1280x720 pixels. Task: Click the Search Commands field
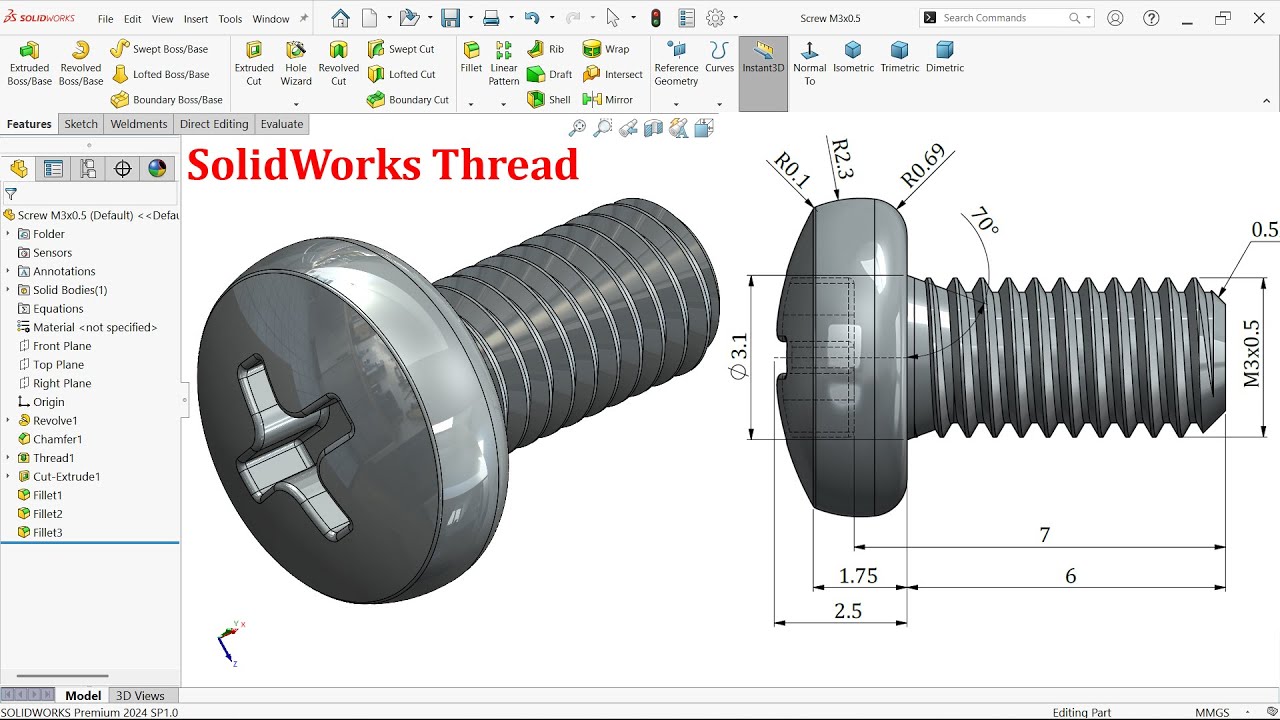[x=1006, y=18]
